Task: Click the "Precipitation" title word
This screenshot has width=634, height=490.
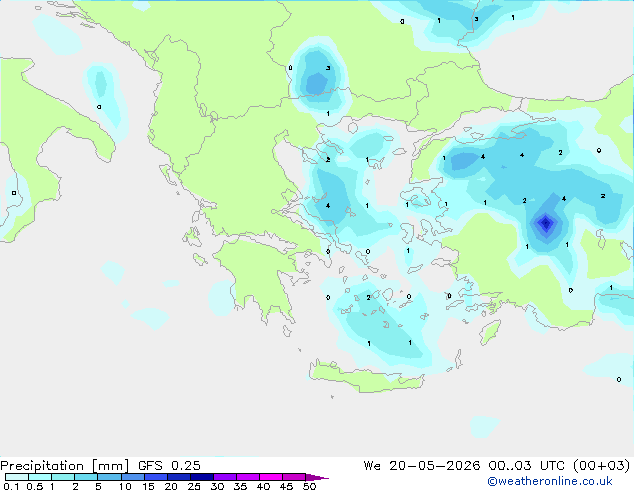Action: (x=42, y=466)
